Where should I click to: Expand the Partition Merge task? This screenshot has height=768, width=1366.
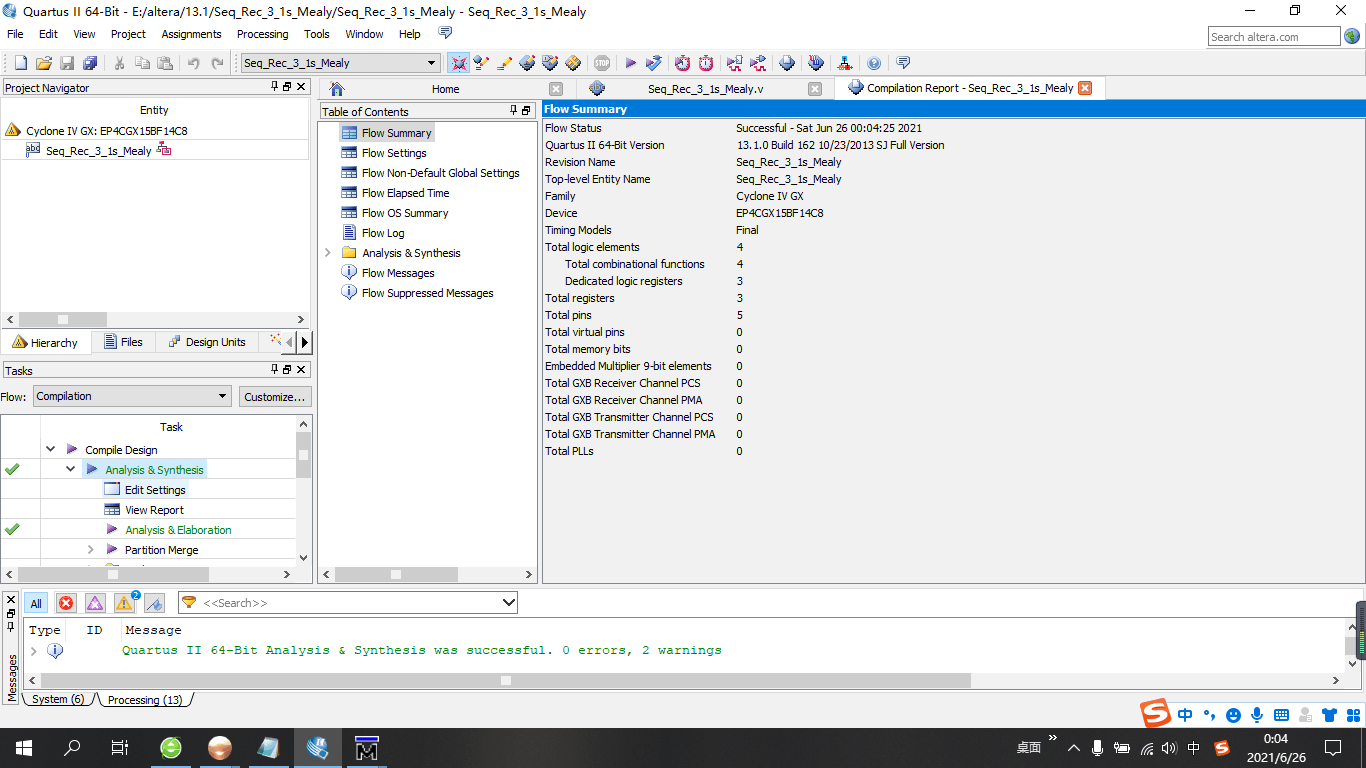coord(90,550)
